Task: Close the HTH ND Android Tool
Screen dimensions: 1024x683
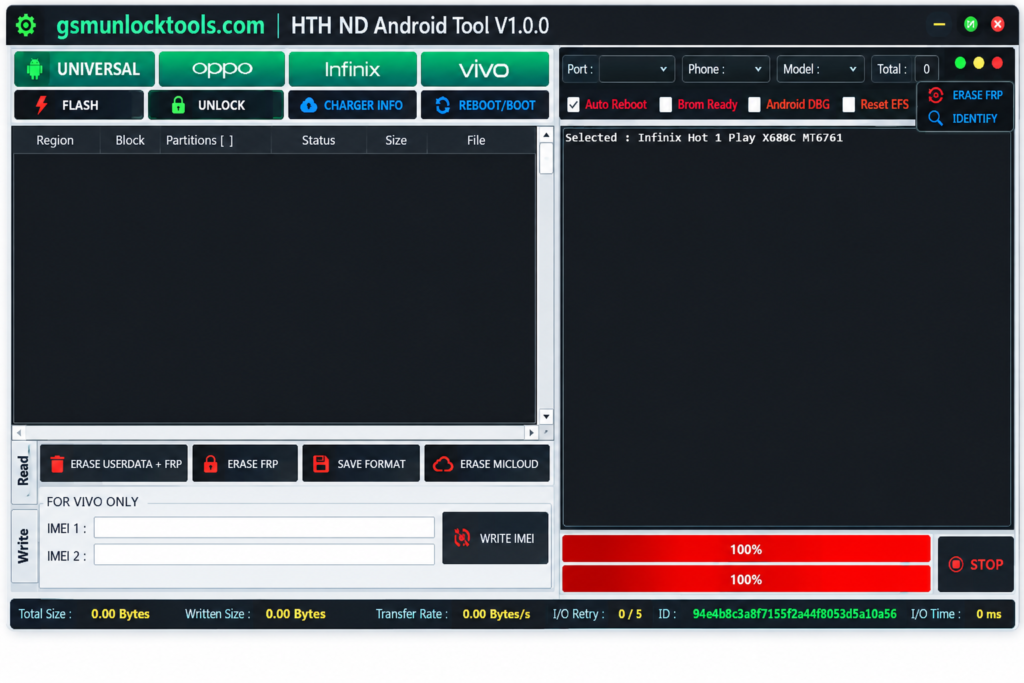Action: pos(997,25)
